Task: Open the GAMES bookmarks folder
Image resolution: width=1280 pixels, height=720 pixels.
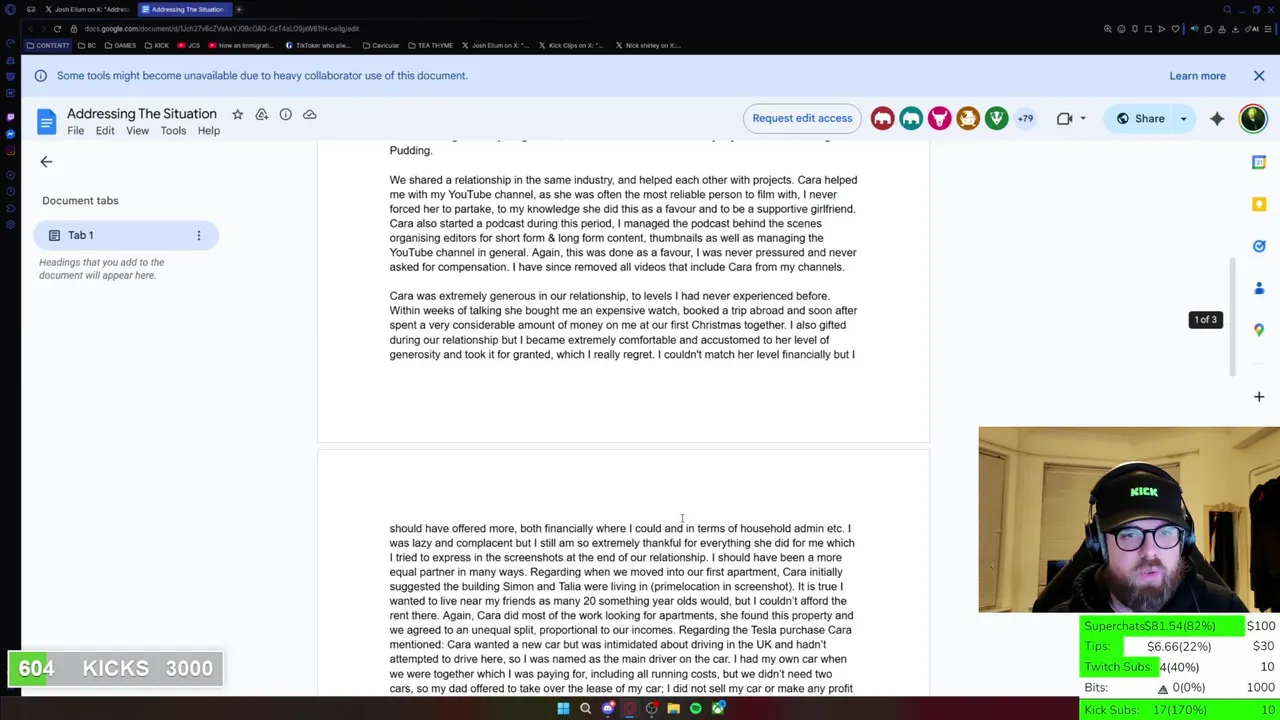Action: (x=121, y=45)
